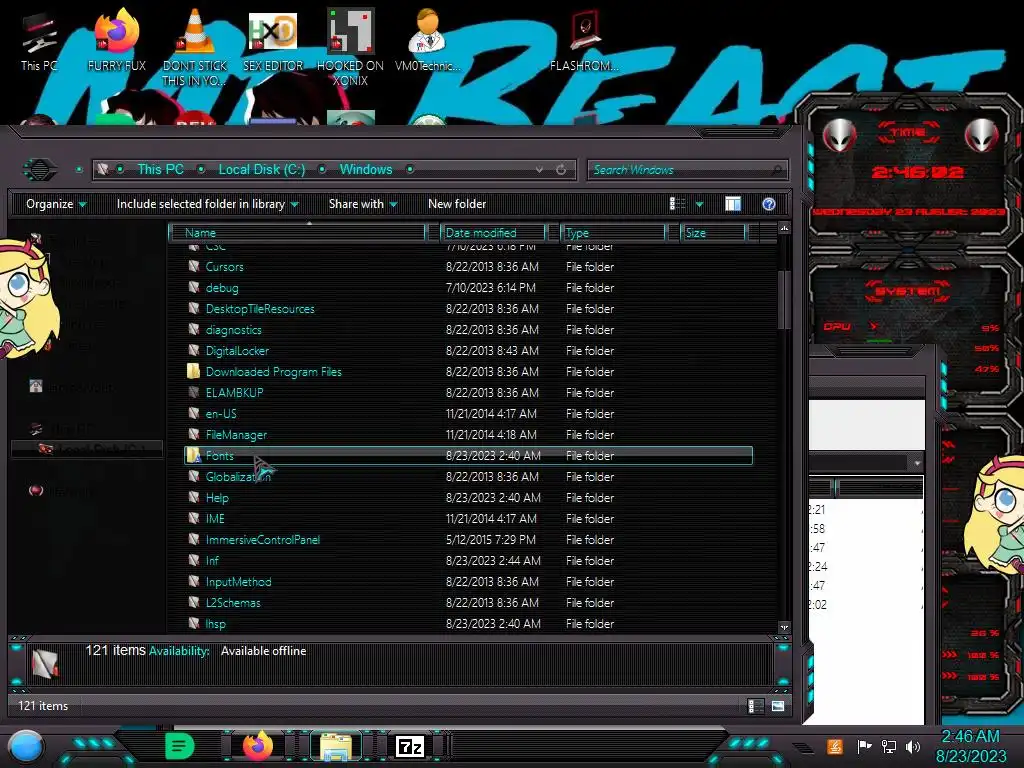1024x768 pixels.
Task: Select the ELAMBKUP folder
Action: (x=468, y=392)
